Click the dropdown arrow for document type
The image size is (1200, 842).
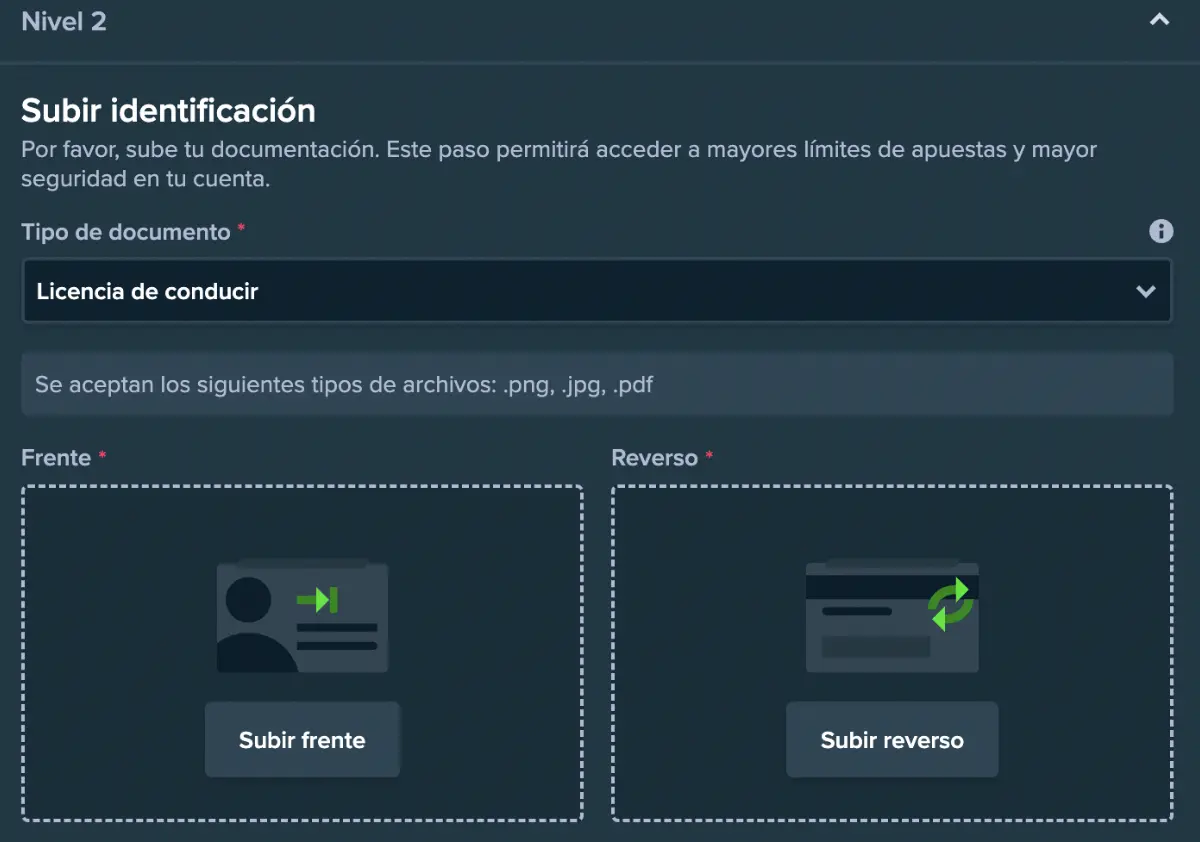pyautogui.click(x=1146, y=292)
